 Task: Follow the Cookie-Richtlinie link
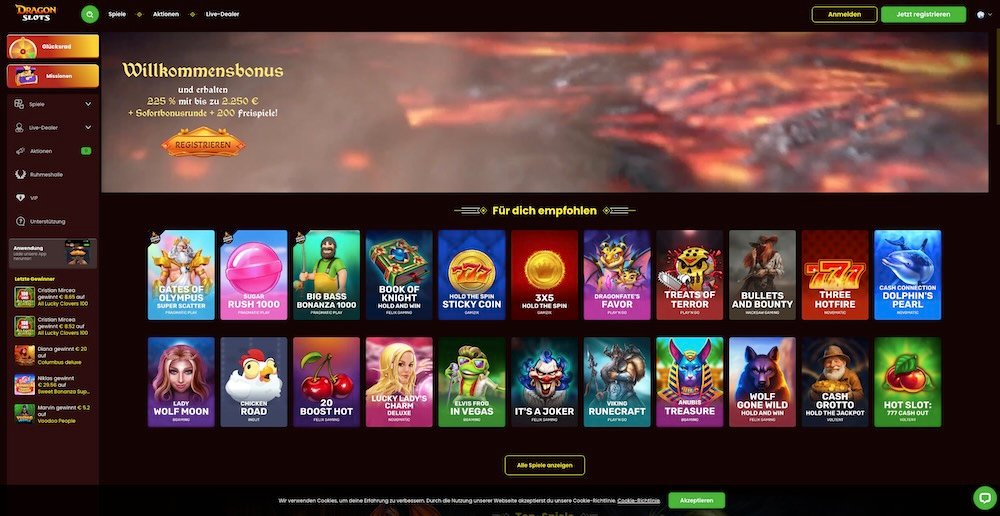pyautogui.click(x=638, y=501)
